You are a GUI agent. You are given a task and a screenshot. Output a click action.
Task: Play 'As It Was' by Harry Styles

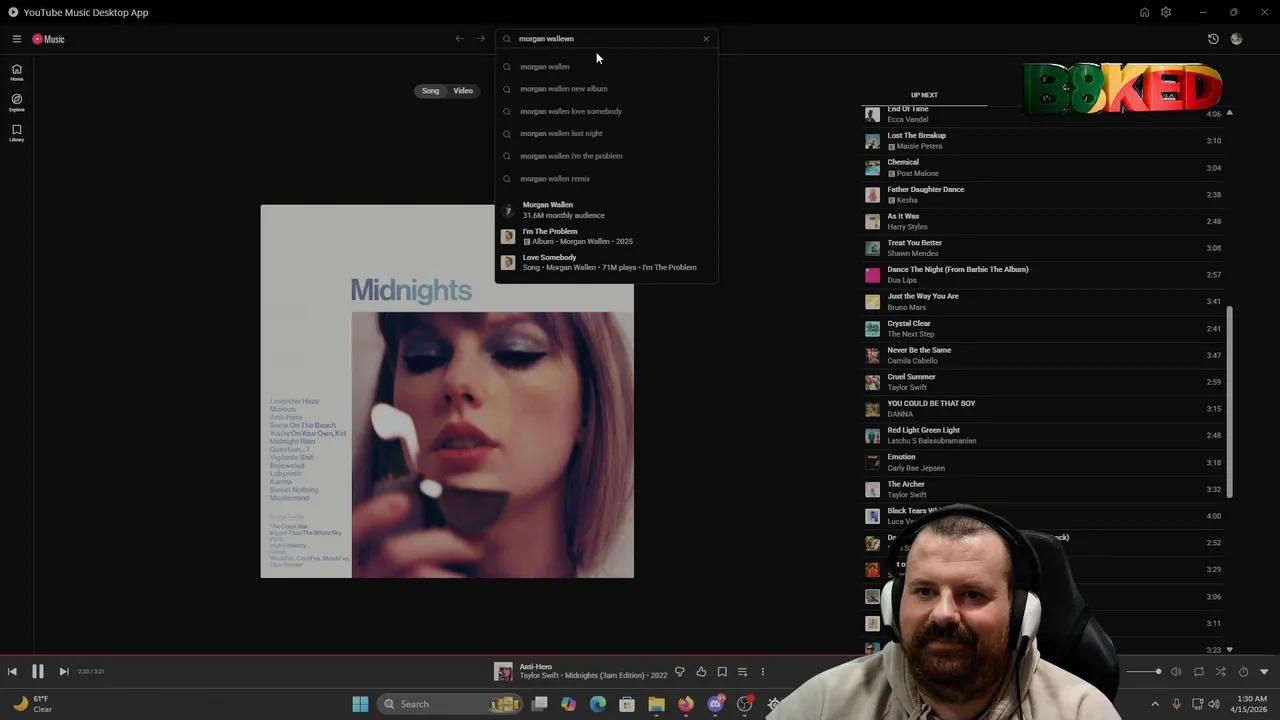click(1042, 221)
